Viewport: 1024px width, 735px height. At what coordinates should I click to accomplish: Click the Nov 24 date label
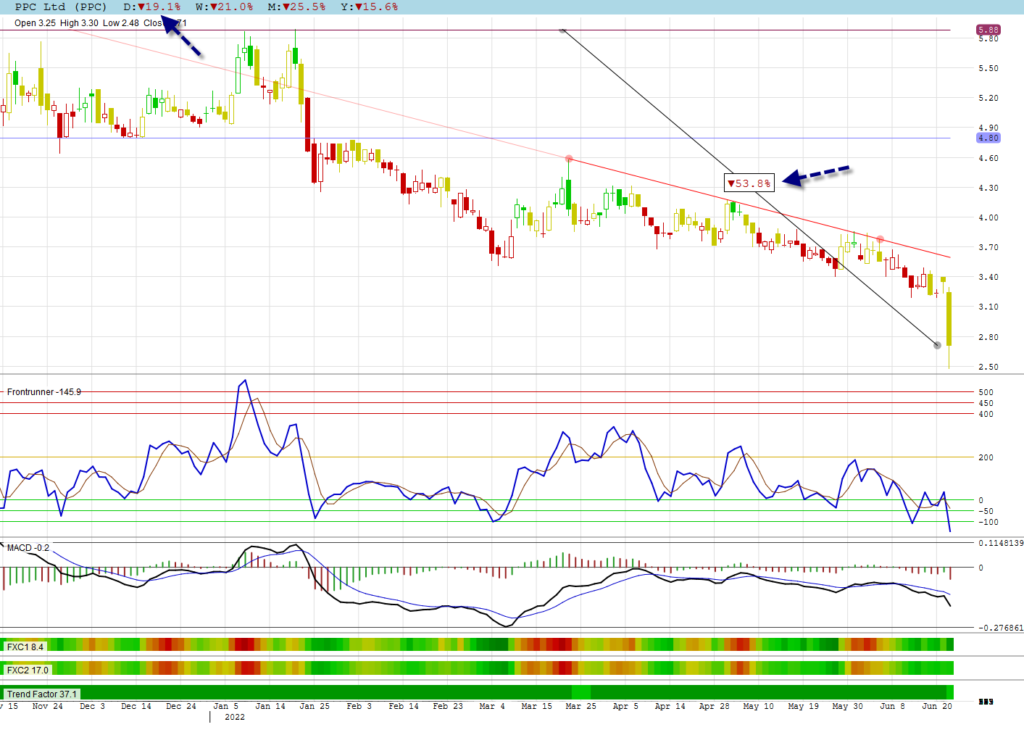coord(48,706)
